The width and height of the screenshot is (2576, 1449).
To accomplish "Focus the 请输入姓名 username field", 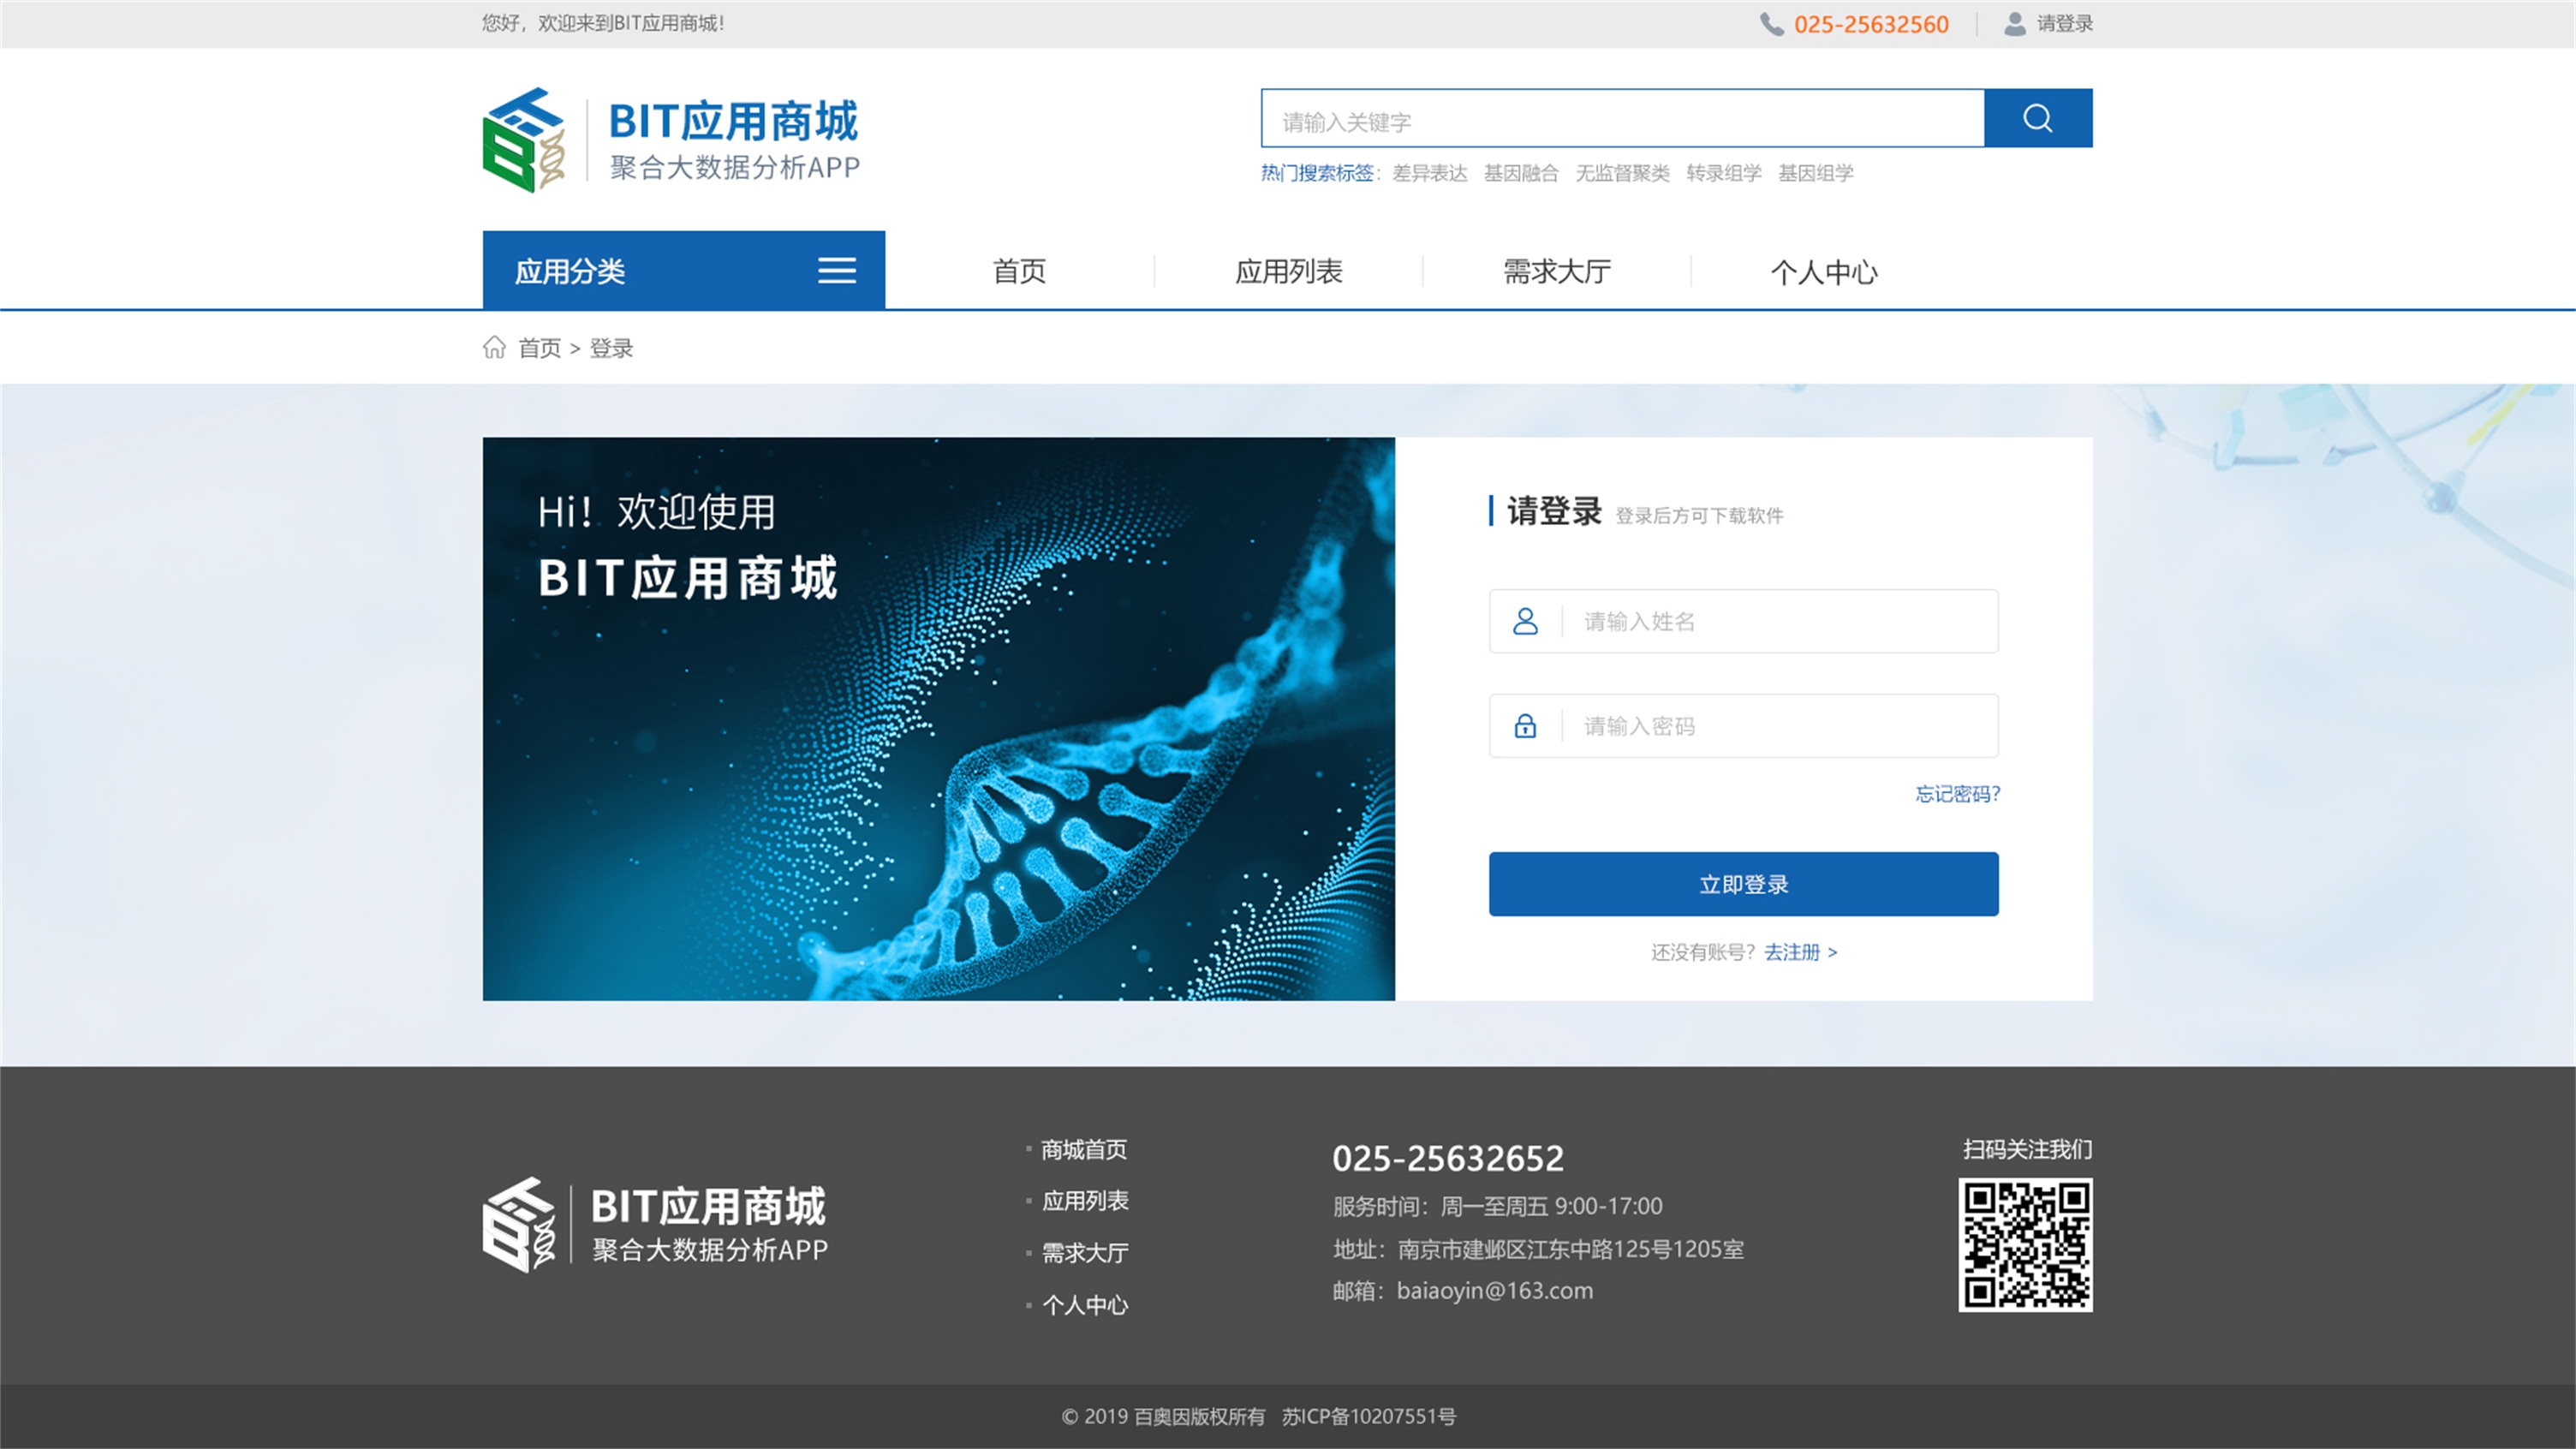I will [1743, 621].
